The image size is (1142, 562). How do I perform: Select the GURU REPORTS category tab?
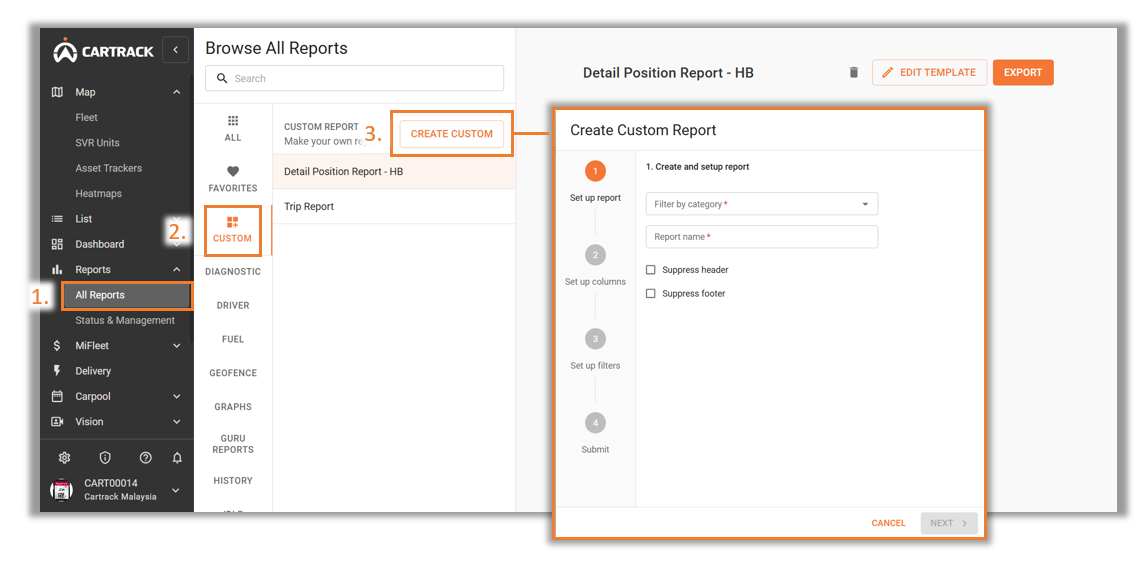pyautogui.click(x=233, y=444)
